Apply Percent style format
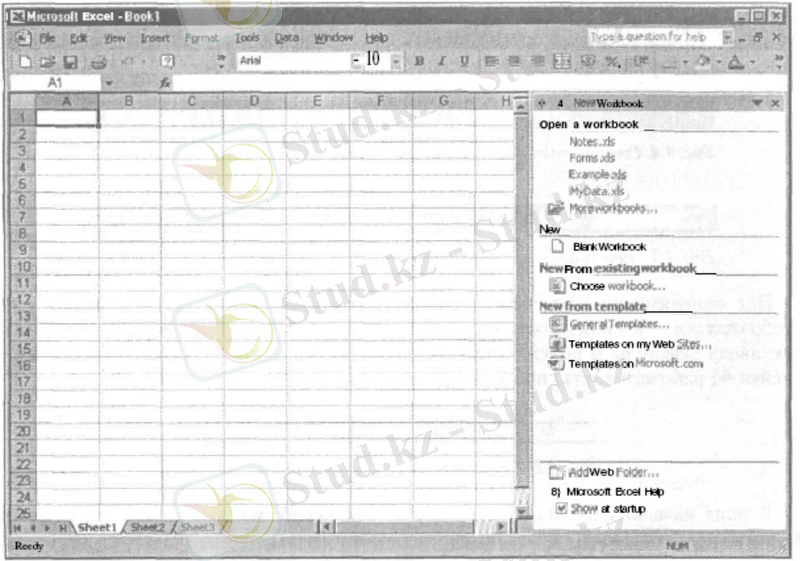 [x=612, y=62]
